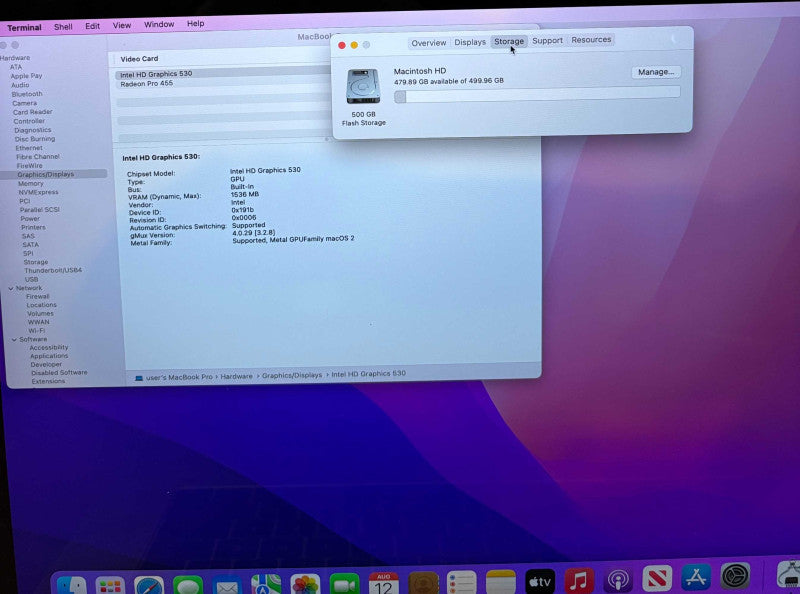The height and width of the screenshot is (594, 800).
Task: Select Ethernet in the sidebar
Action: point(29,147)
